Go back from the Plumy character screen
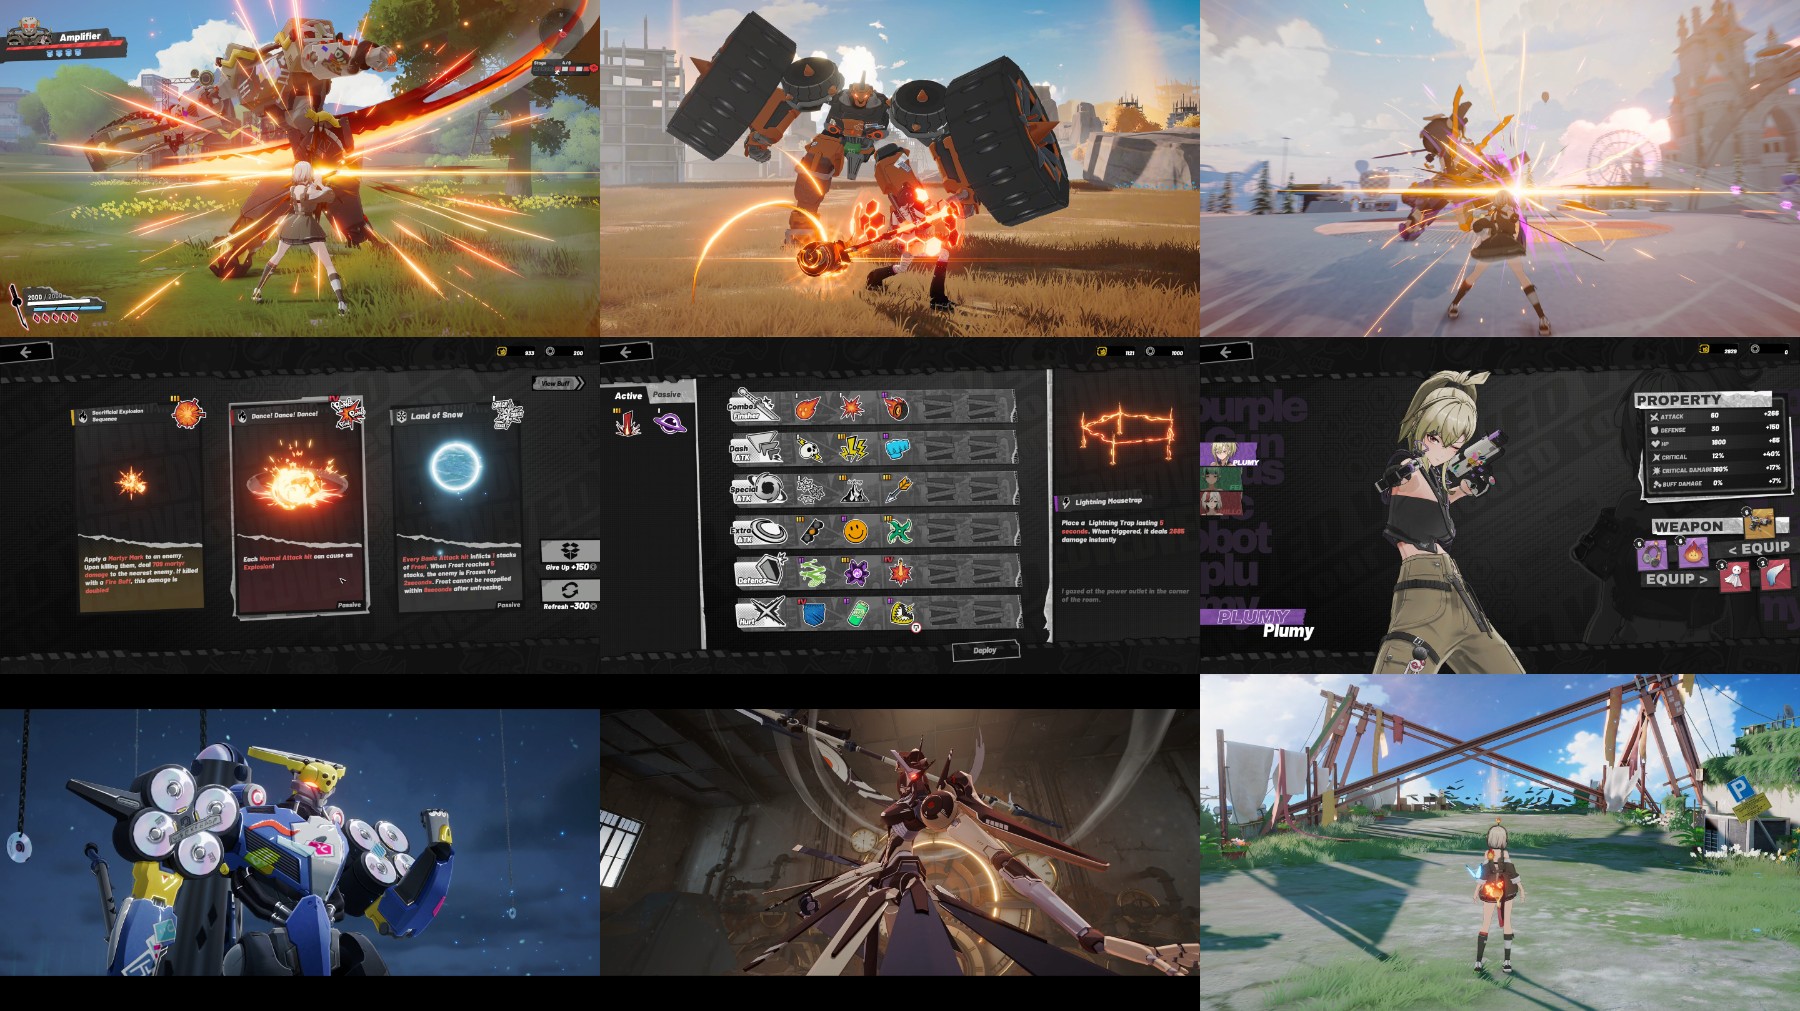Screen dimensions: 1800x1011 pyautogui.click(x=1227, y=351)
